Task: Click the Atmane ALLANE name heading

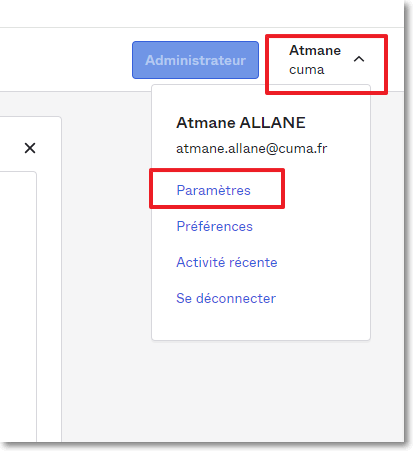Action: [241, 123]
